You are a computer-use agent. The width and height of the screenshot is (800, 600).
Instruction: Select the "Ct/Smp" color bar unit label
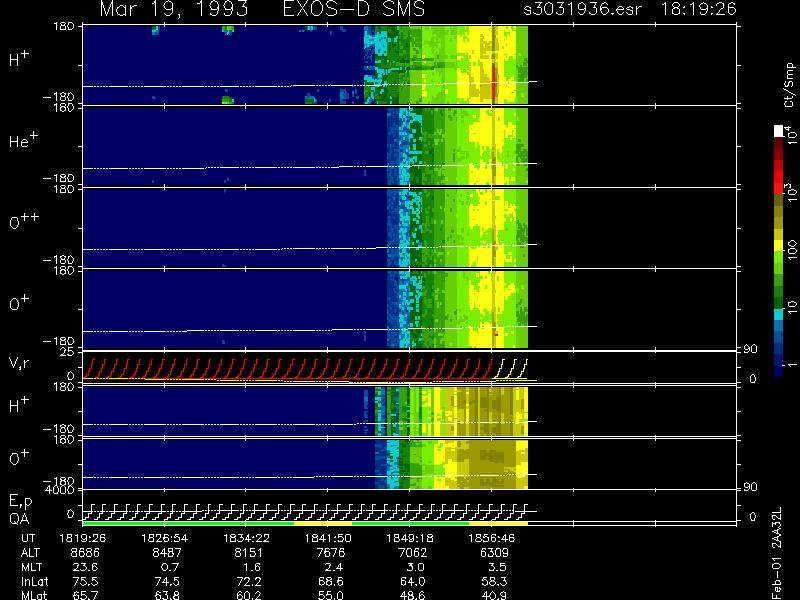coord(789,85)
